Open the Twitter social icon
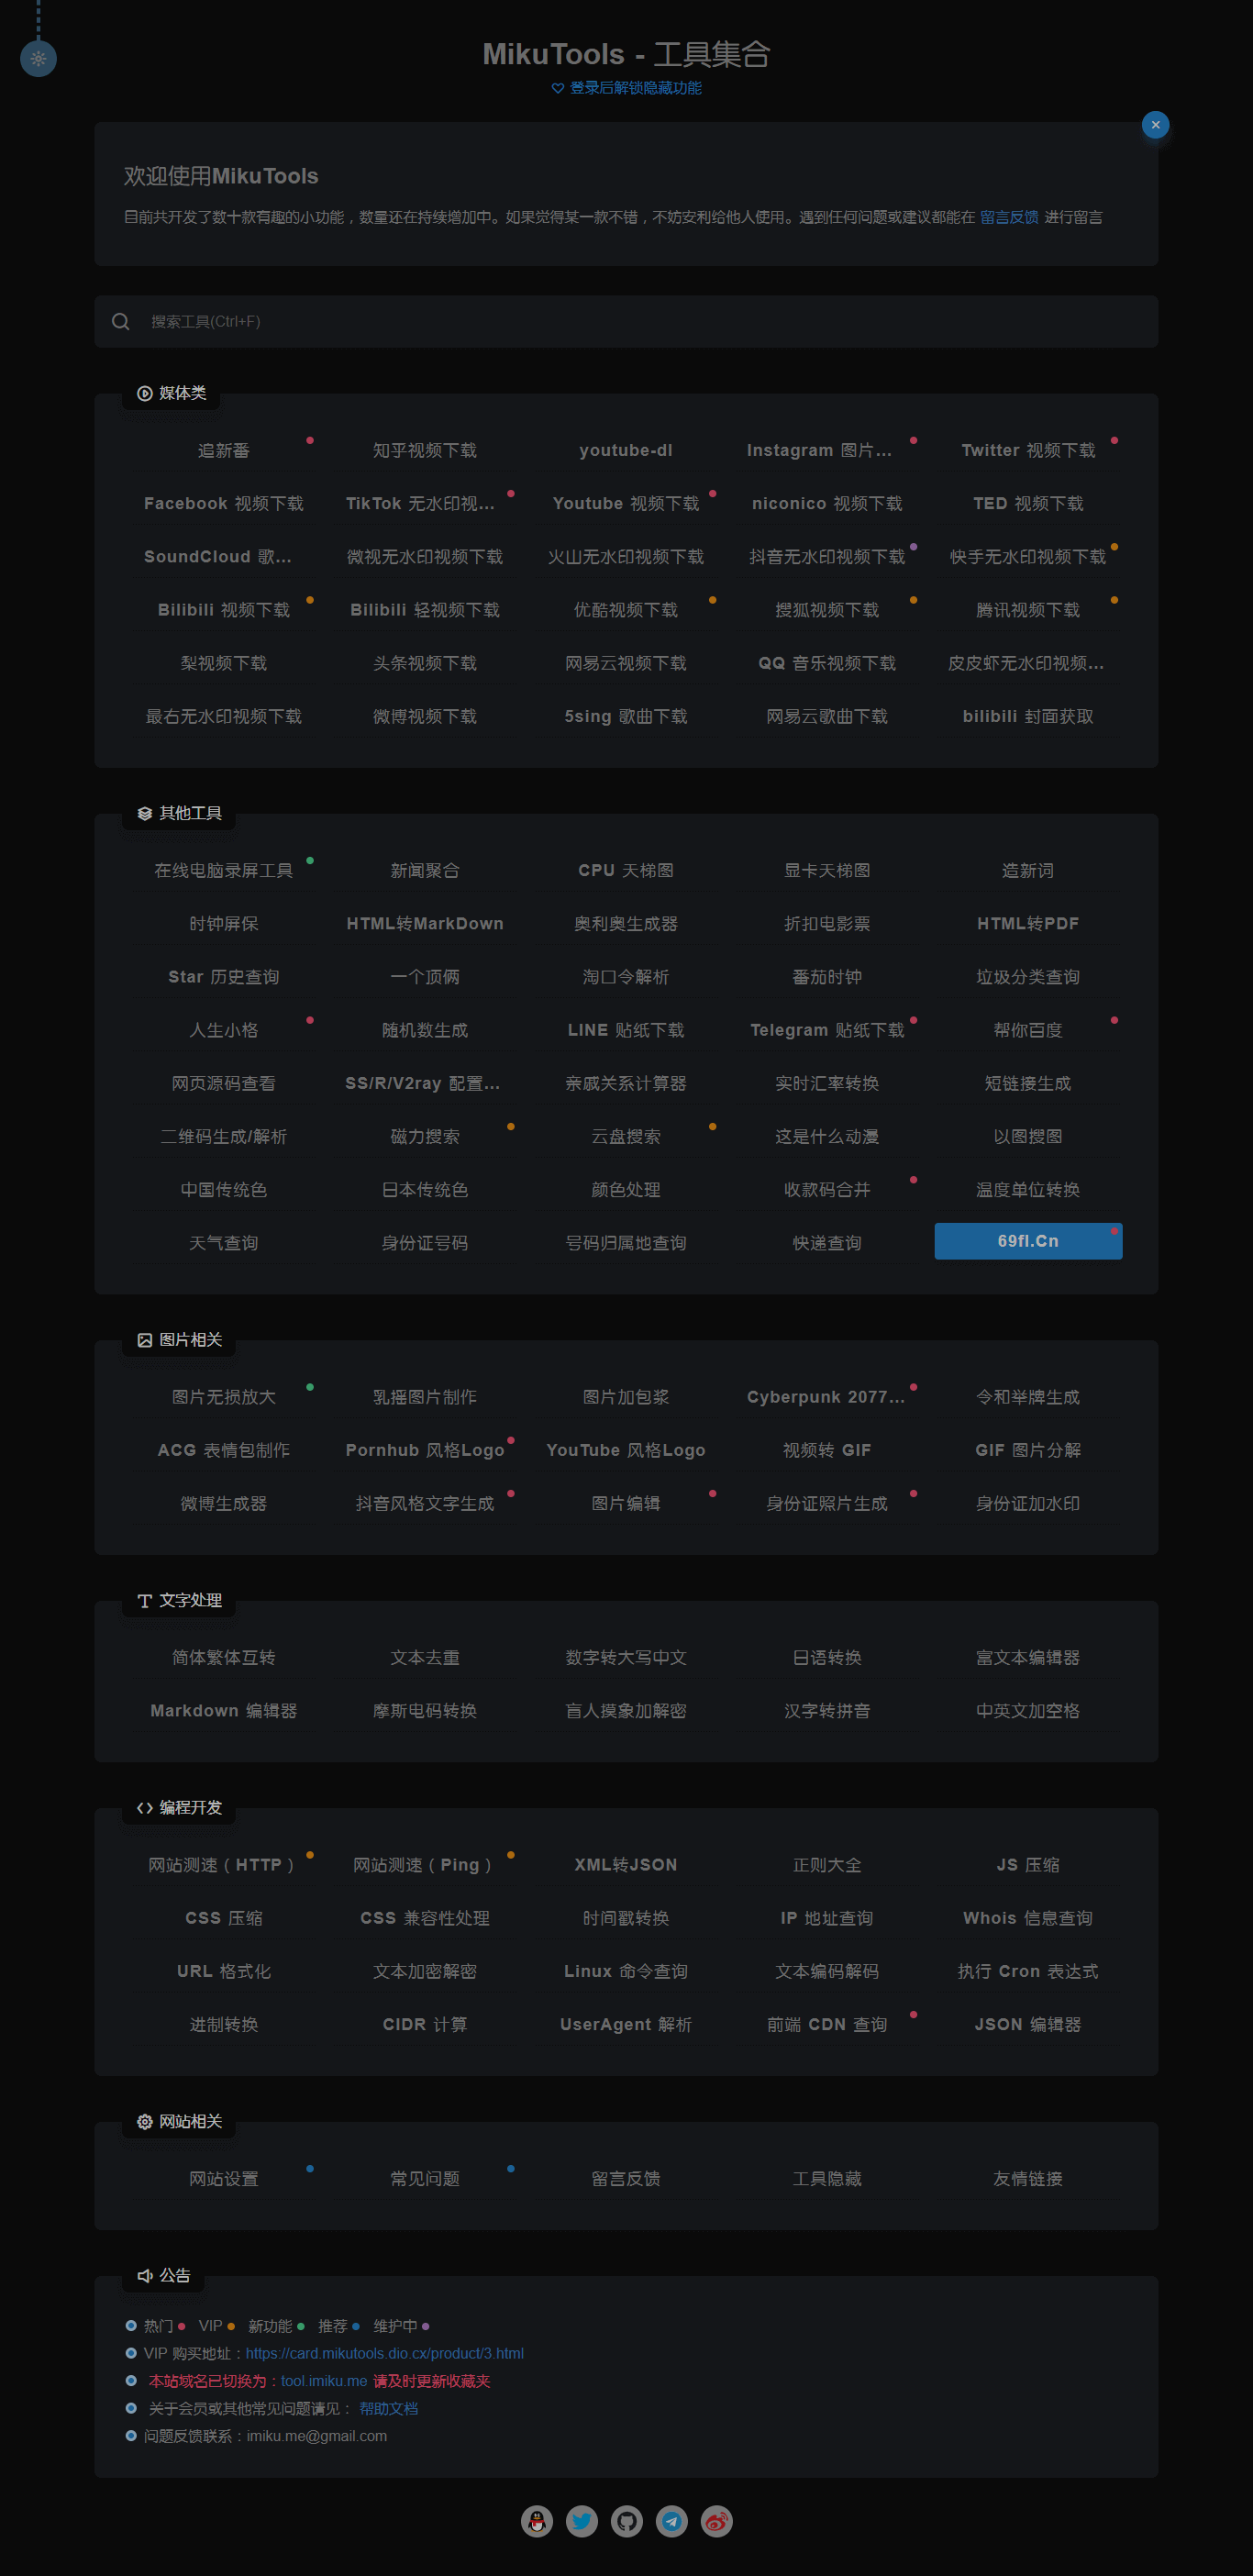The image size is (1253, 2576). 582,2521
